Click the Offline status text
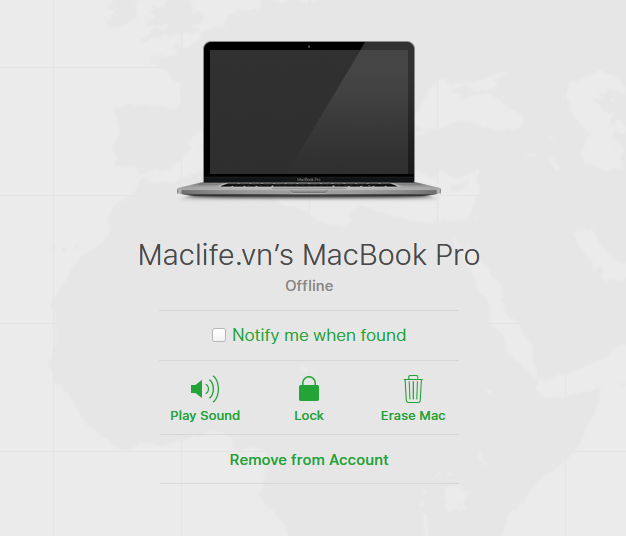 309,286
